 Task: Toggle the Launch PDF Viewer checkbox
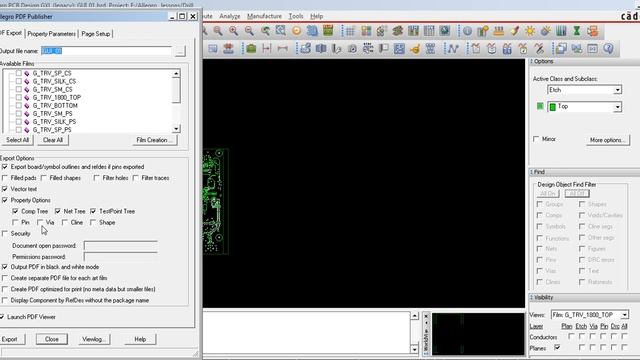coord(2,317)
